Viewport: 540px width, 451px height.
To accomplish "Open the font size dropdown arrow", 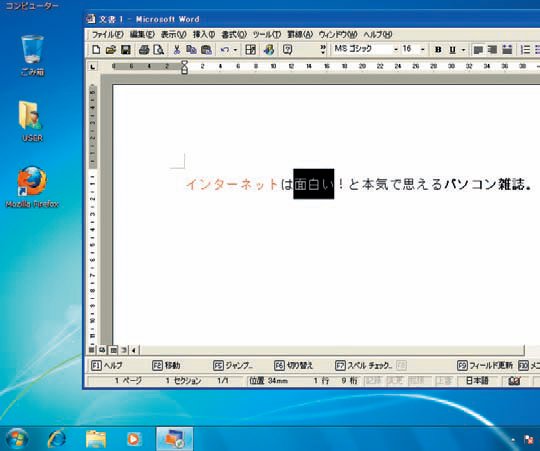I will pos(423,50).
